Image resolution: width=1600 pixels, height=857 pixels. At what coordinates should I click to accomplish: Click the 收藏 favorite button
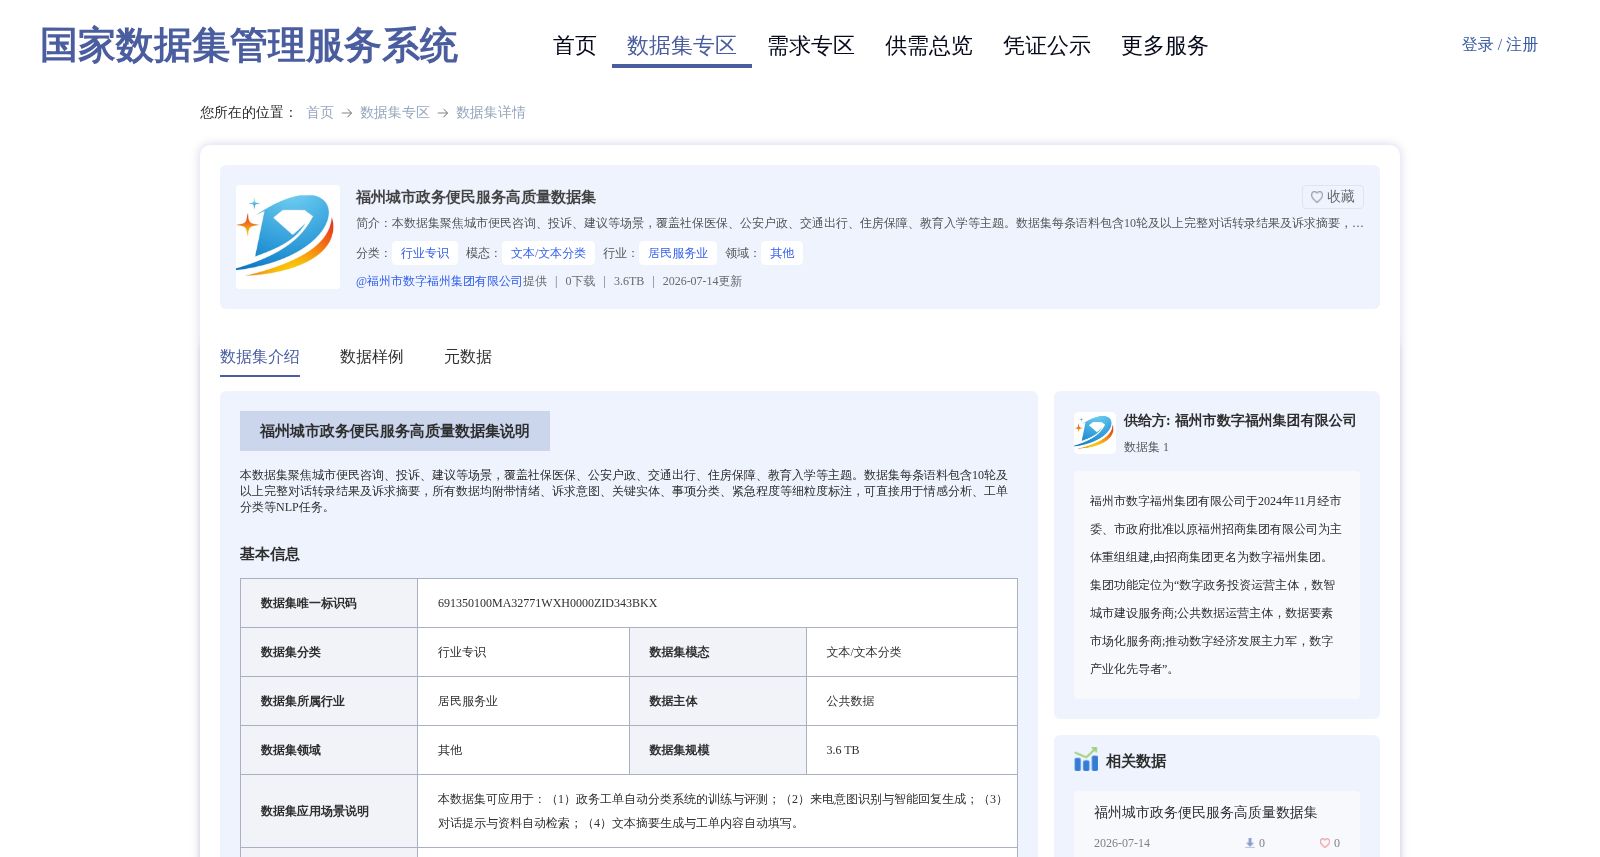tap(1332, 197)
